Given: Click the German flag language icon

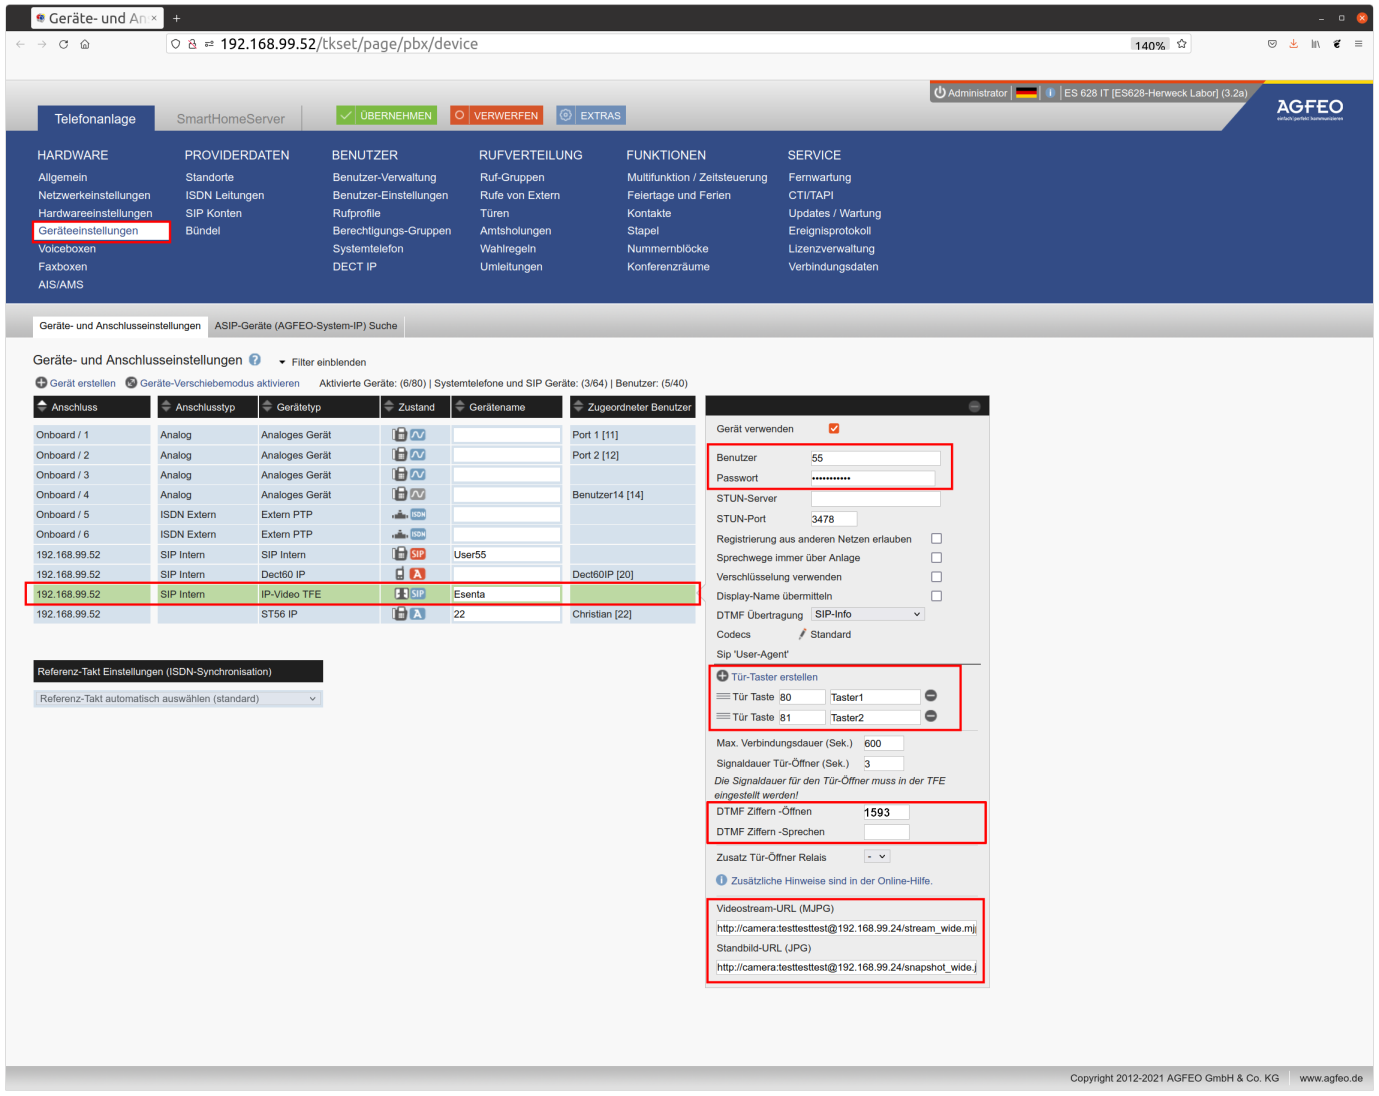Looking at the screenshot, I should point(1026,93).
